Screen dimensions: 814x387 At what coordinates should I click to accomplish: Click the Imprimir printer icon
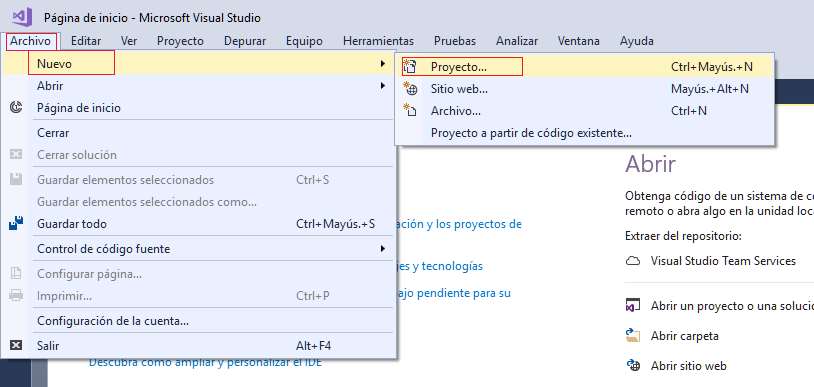pos(16,296)
